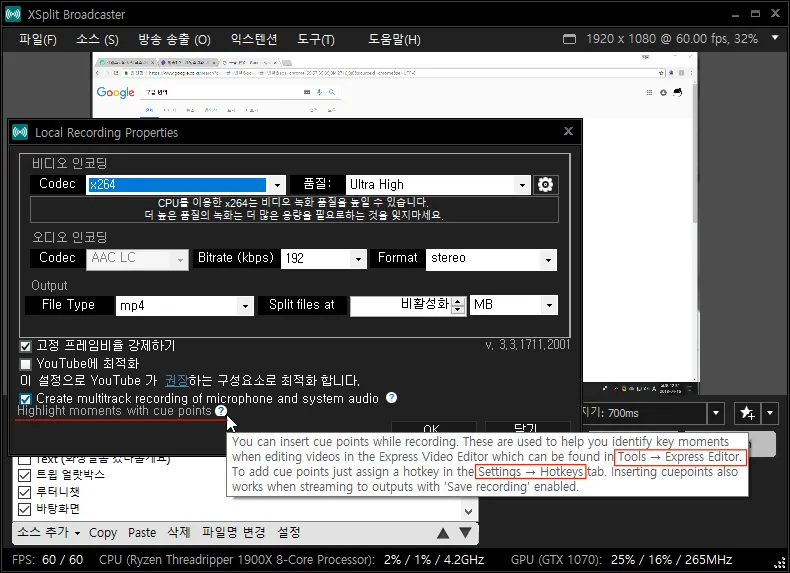Click FPS 60 / 60 status text
Viewport: 790px width, 573px height.
[47, 559]
